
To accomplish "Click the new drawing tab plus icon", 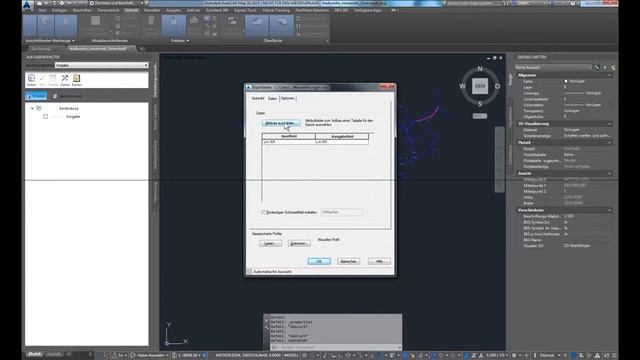I will pos(142,49).
